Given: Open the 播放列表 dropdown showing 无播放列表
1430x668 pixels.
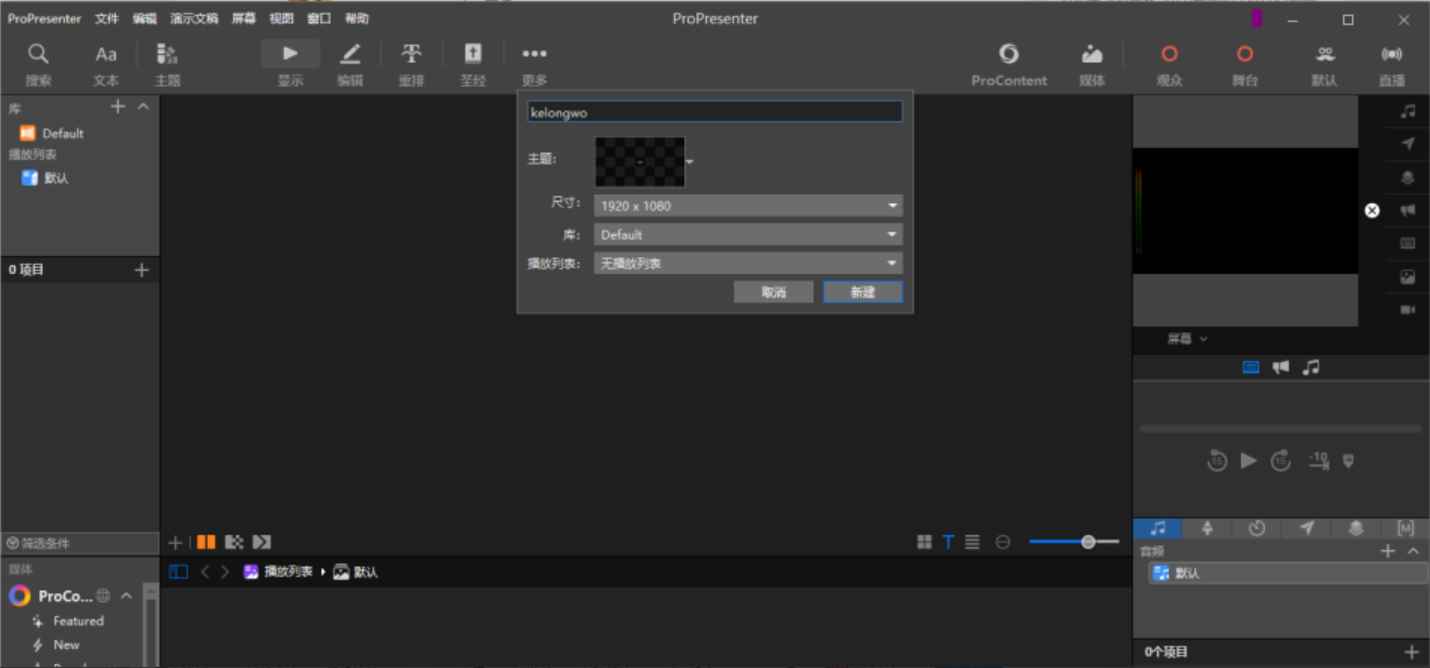Looking at the screenshot, I should (x=747, y=263).
